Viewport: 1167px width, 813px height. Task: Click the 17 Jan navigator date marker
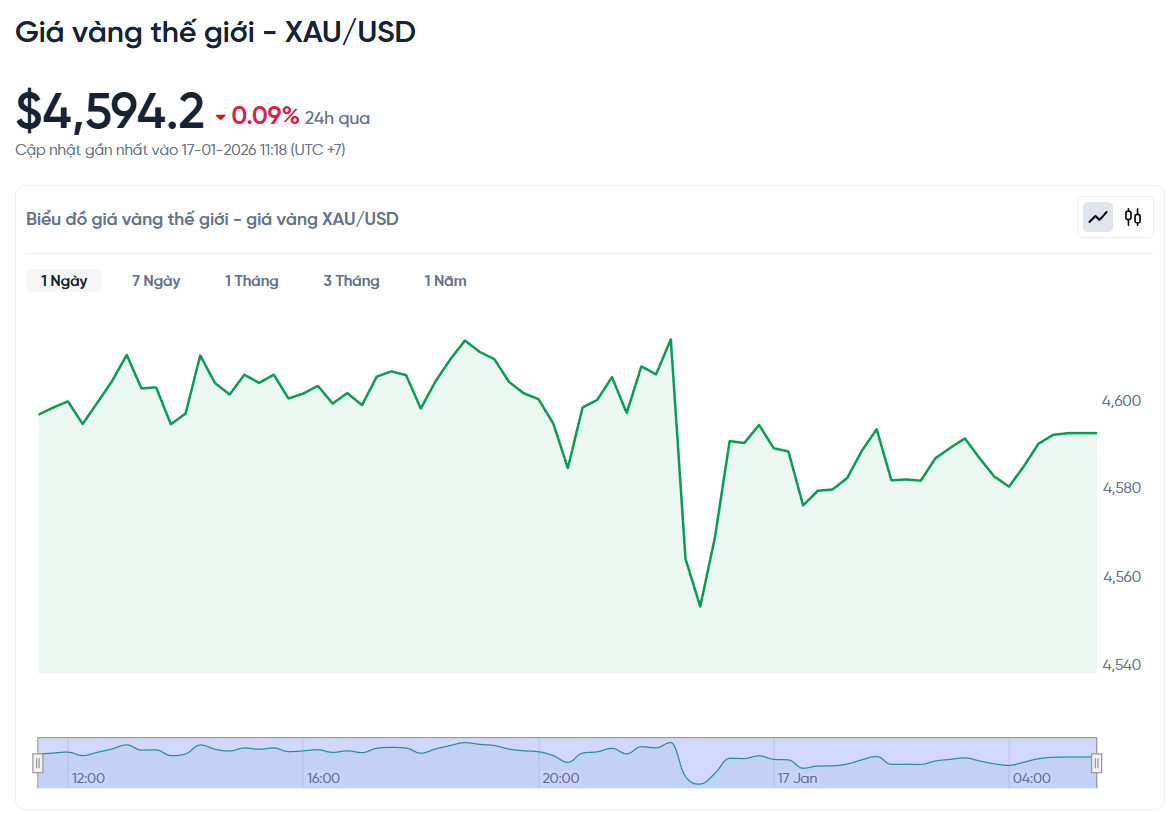pos(797,778)
